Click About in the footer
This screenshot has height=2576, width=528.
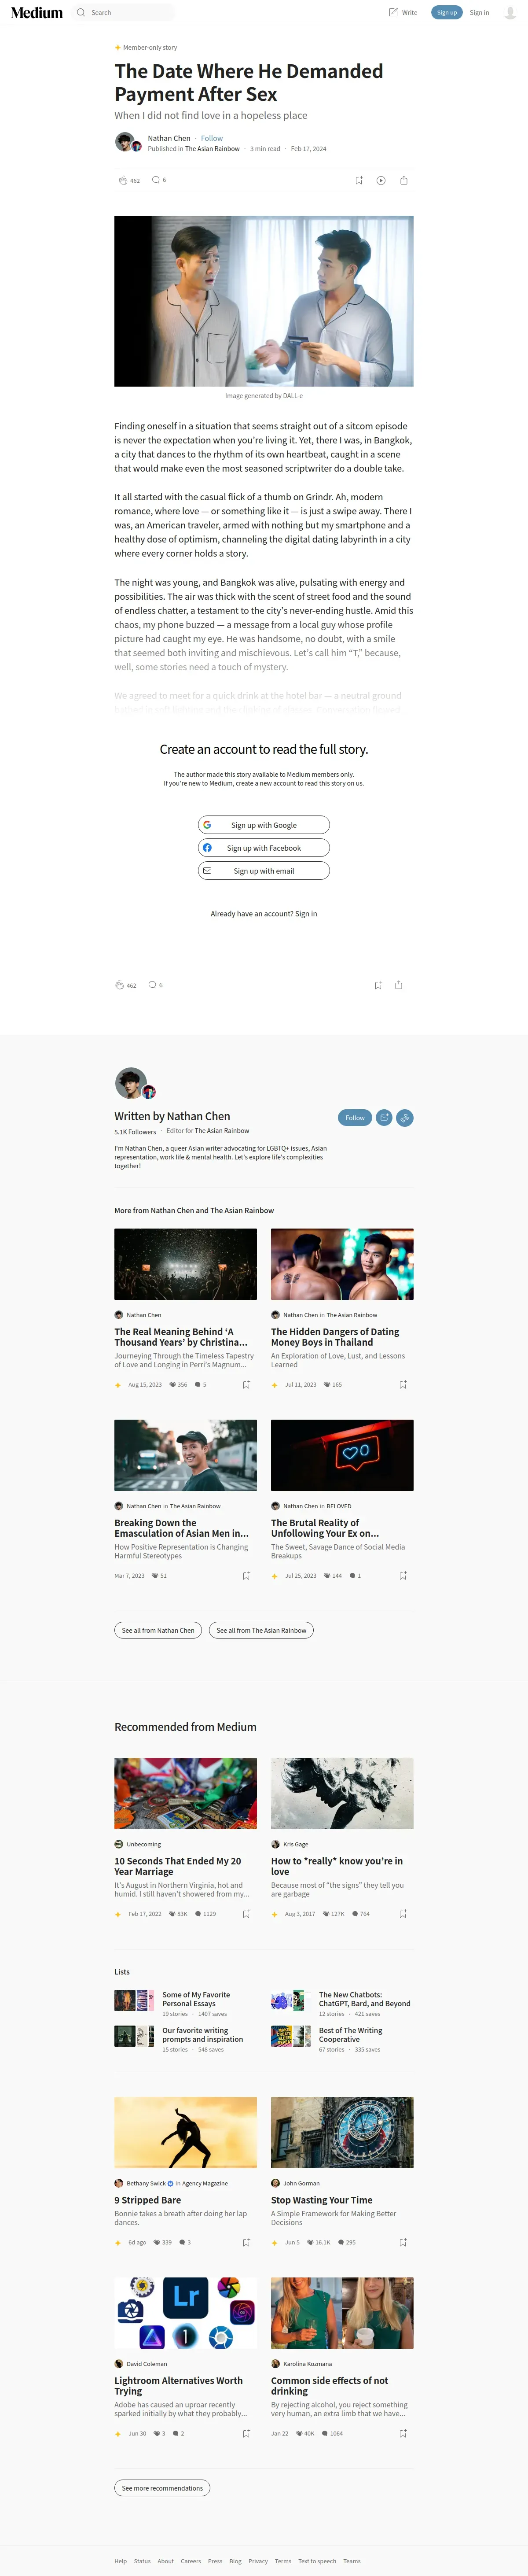click(165, 2561)
